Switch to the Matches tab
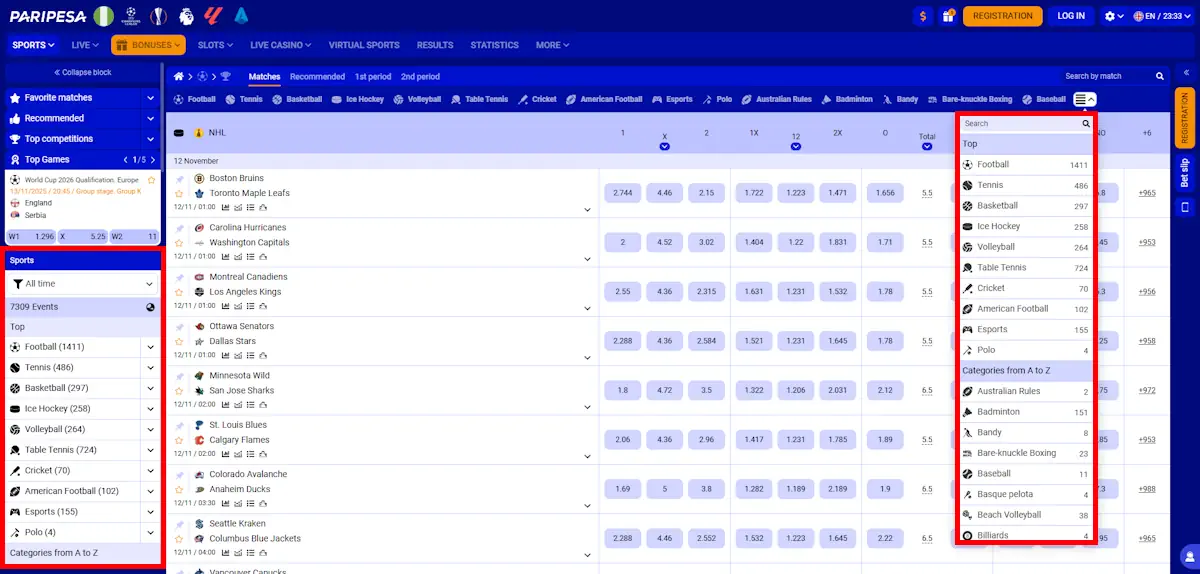This screenshot has width=1200, height=574. [x=265, y=77]
